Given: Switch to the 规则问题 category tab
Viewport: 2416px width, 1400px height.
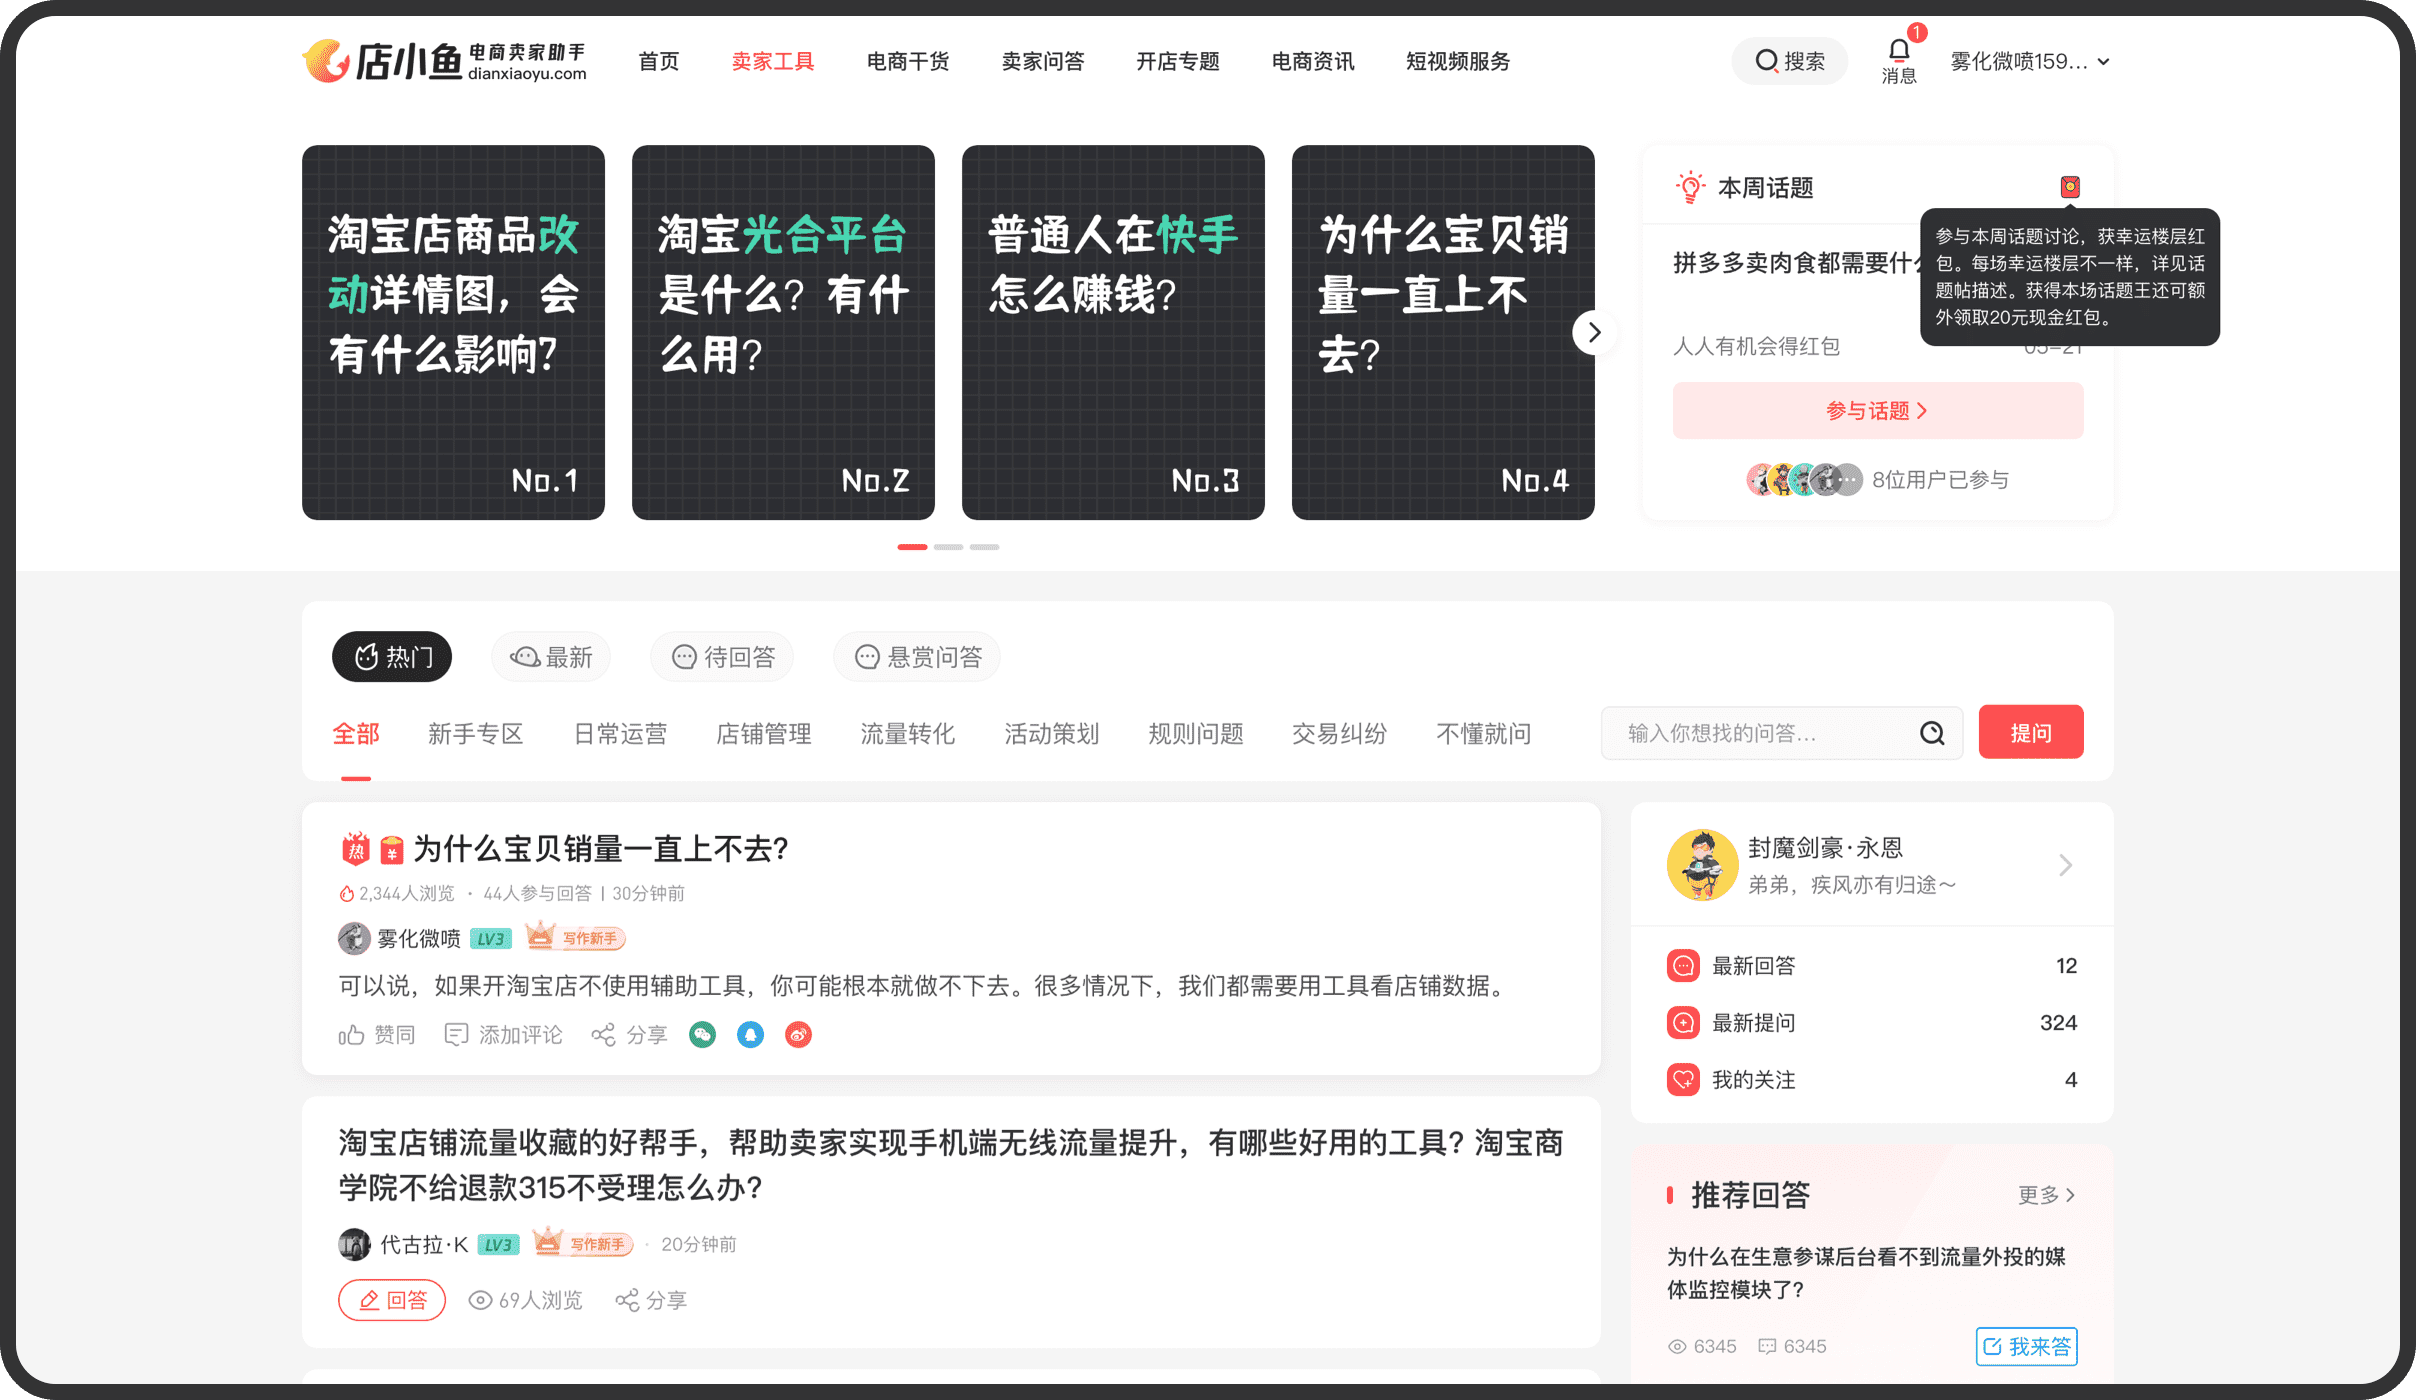Looking at the screenshot, I should pos(1196,734).
